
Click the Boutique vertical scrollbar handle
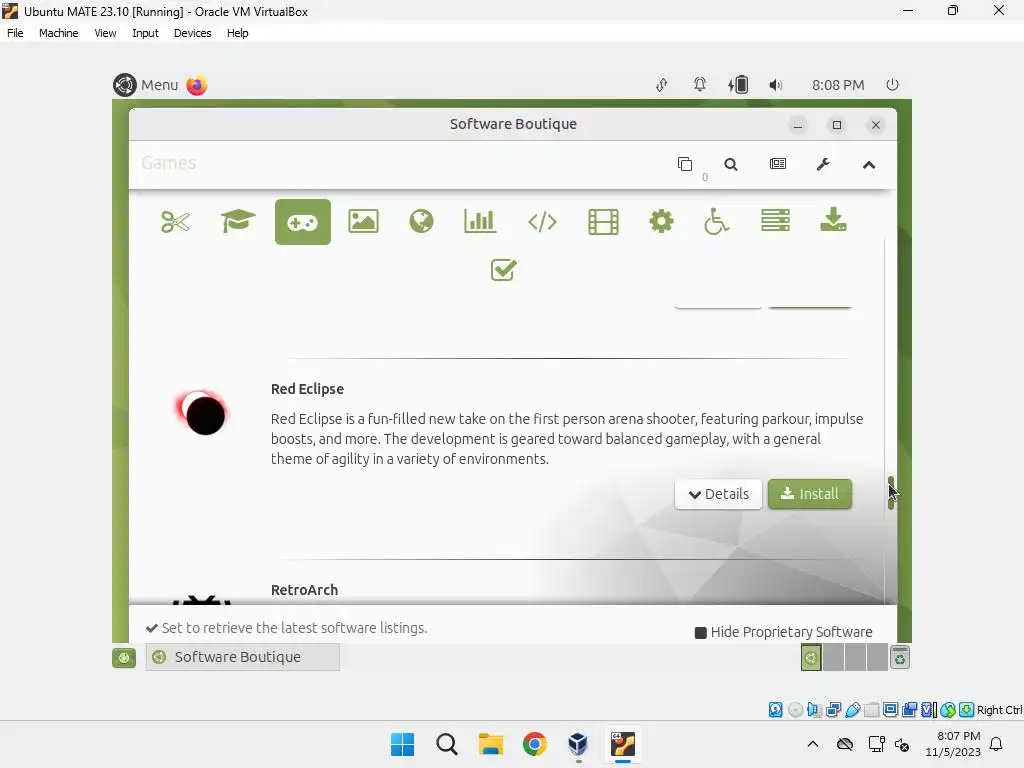pyautogui.click(x=891, y=493)
